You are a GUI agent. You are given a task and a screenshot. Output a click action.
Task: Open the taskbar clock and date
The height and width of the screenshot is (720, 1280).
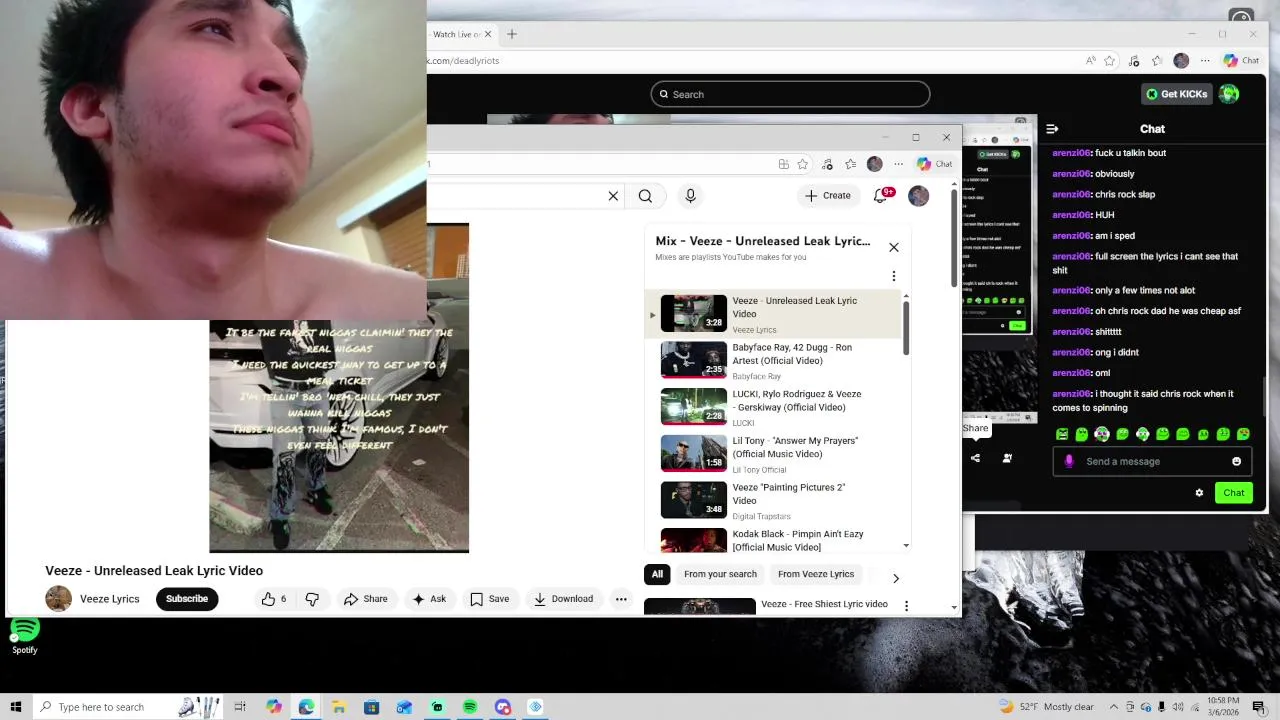(1225, 707)
